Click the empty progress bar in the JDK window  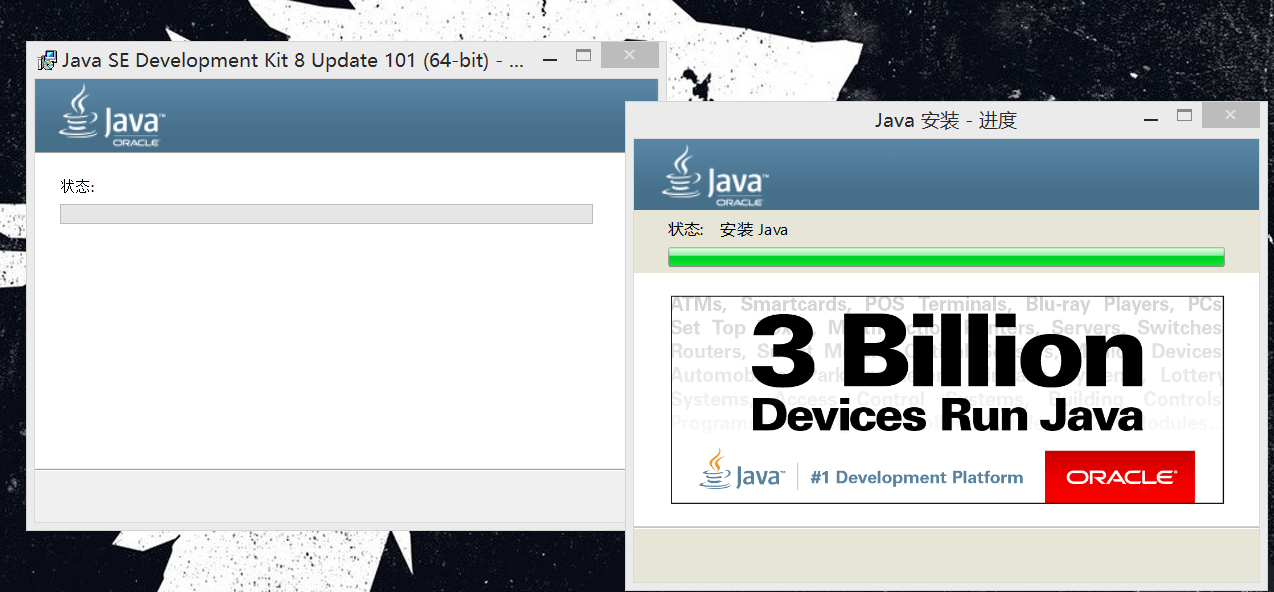tap(326, 214)
